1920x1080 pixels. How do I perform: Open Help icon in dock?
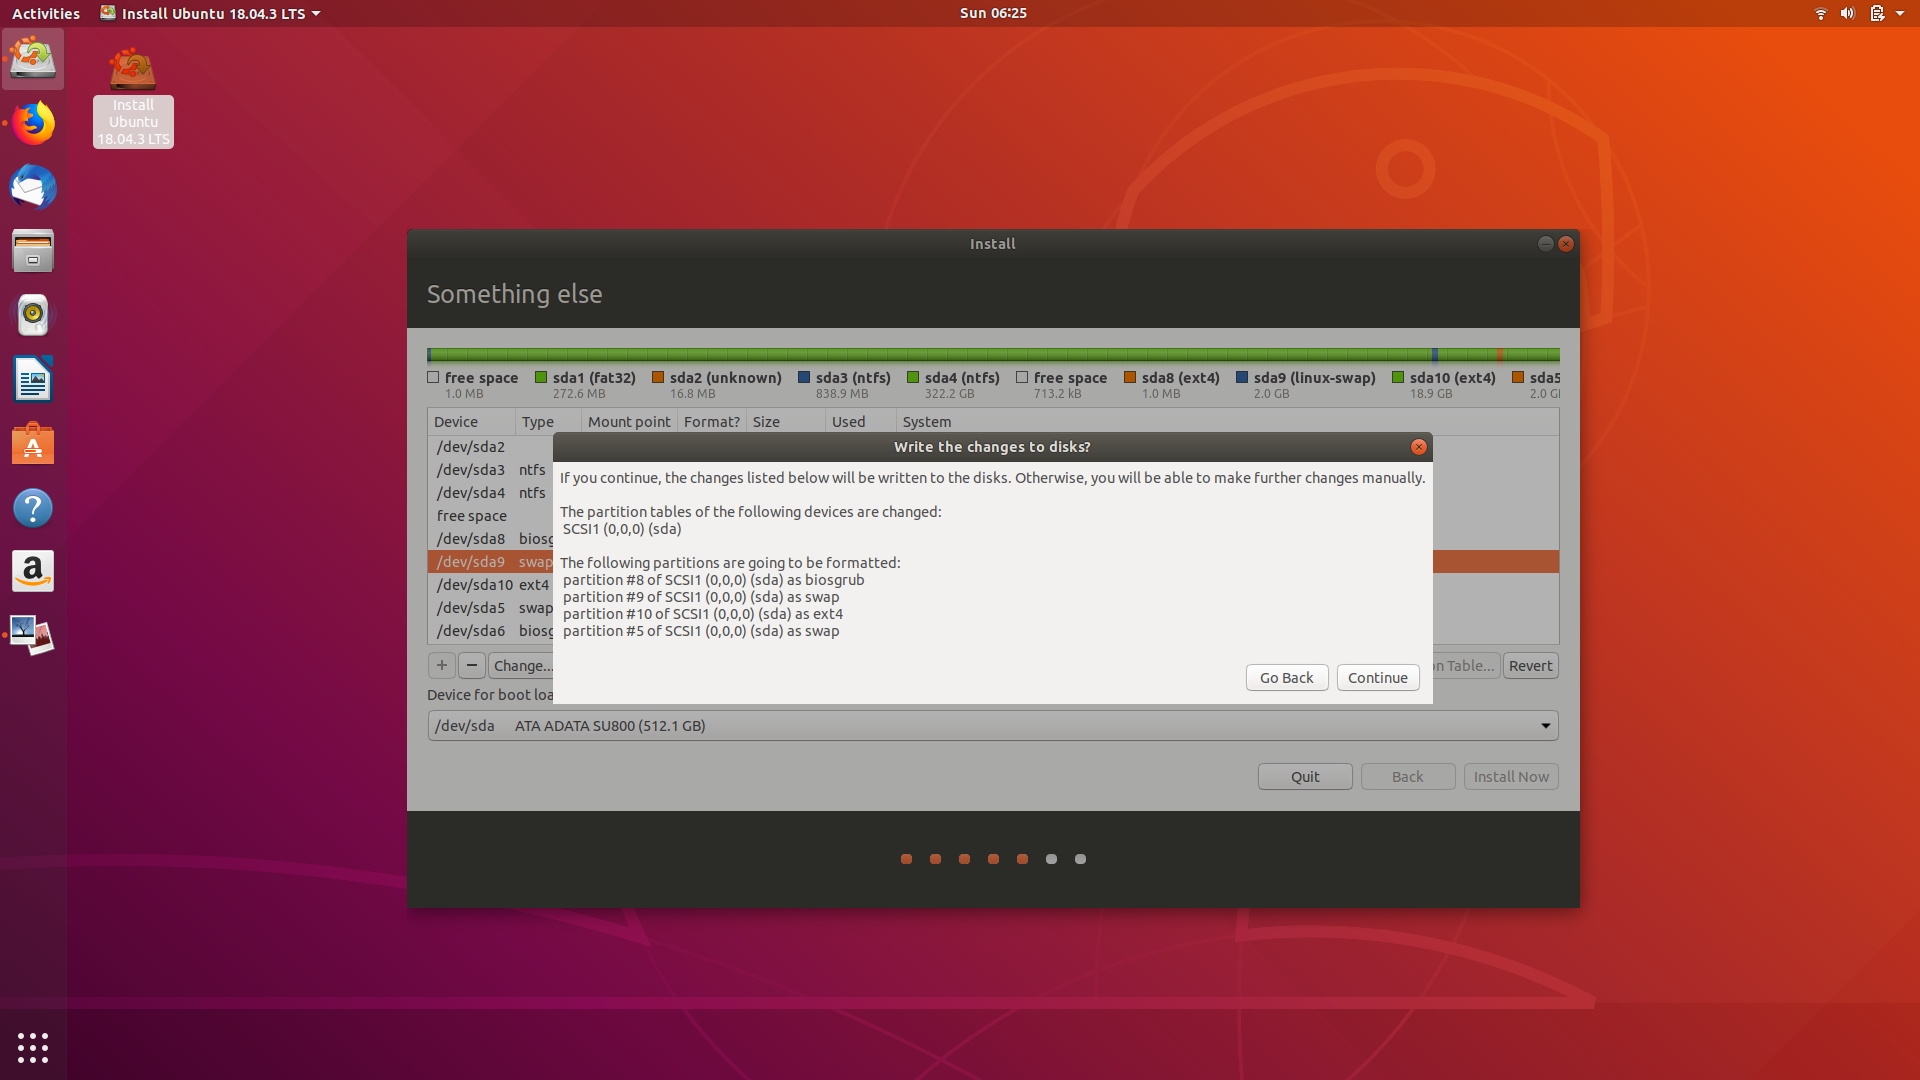click(x=33, y=508)
